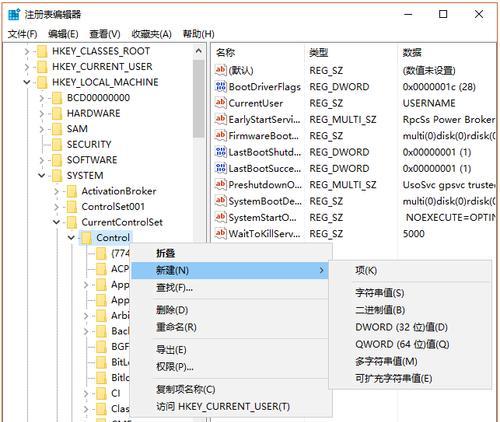Open the 编辑(E) menu
The height and width of the screenshot is (422, 500).
click(x=63, y=34)
